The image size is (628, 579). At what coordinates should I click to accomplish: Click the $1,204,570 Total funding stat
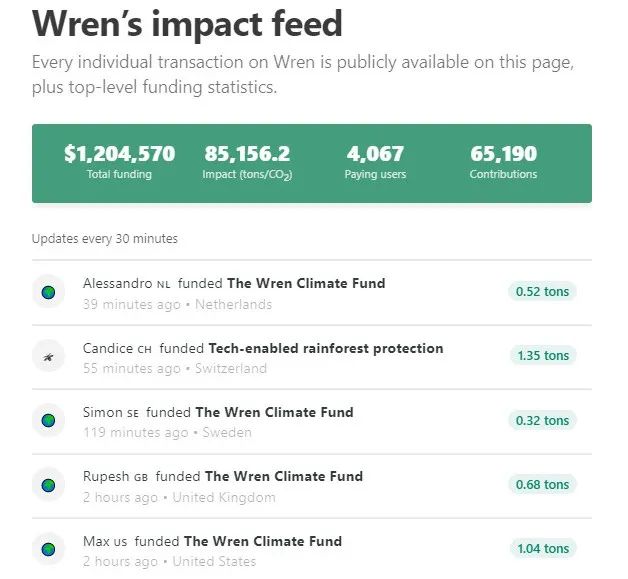pyautogui.click(x=119, y=162)
